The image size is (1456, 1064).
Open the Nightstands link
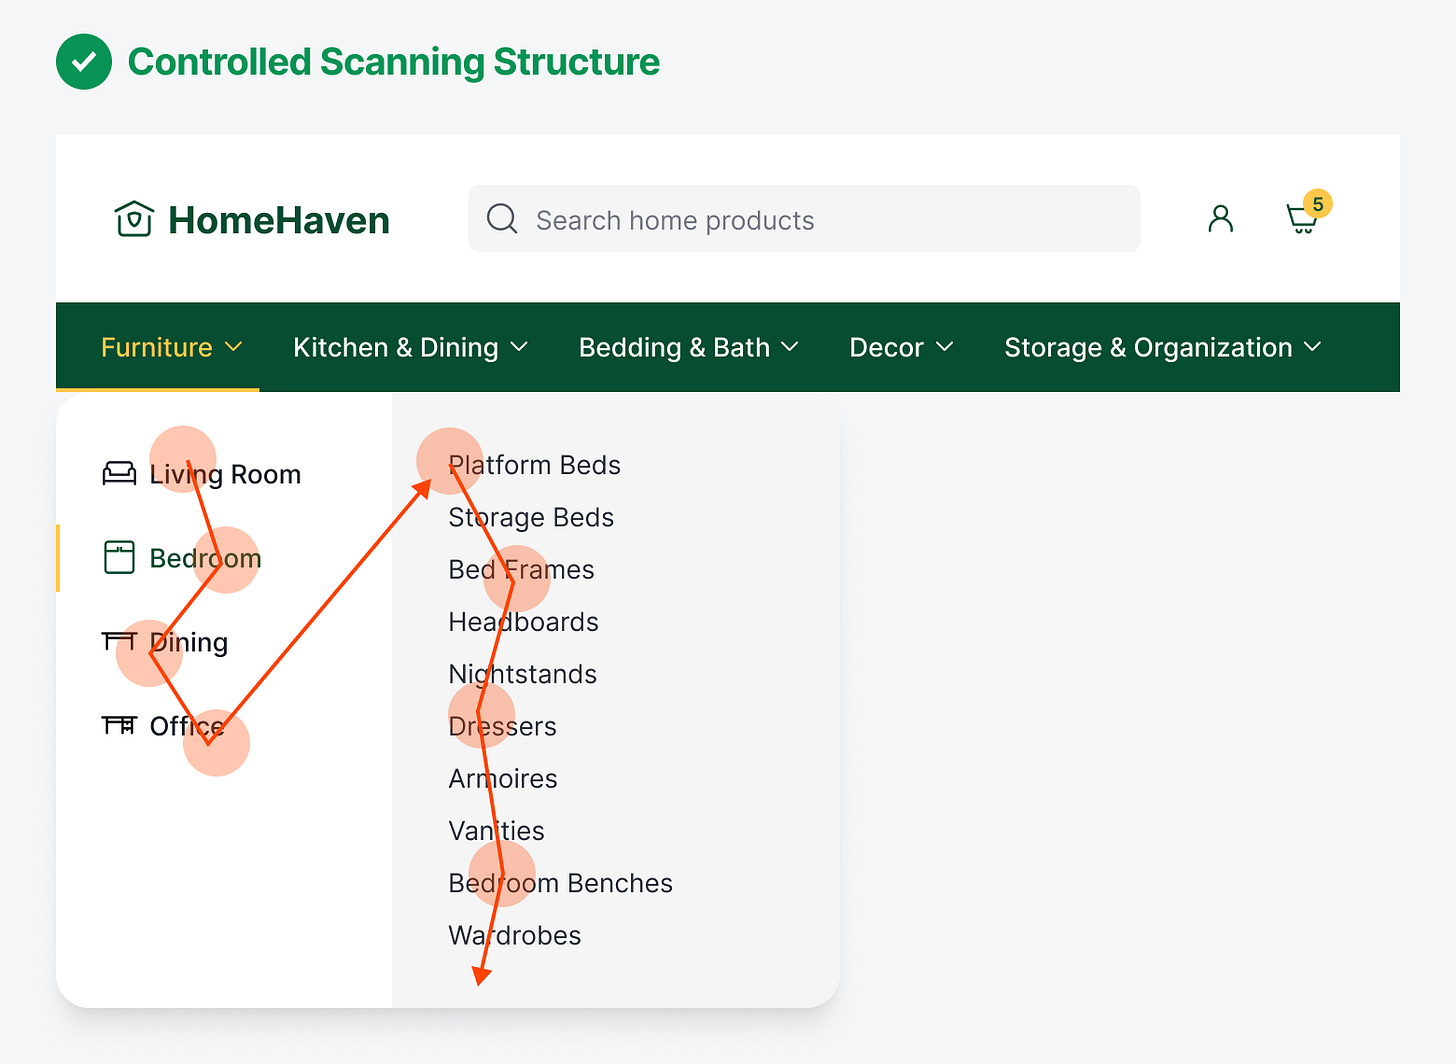click(x=522, y=674)
